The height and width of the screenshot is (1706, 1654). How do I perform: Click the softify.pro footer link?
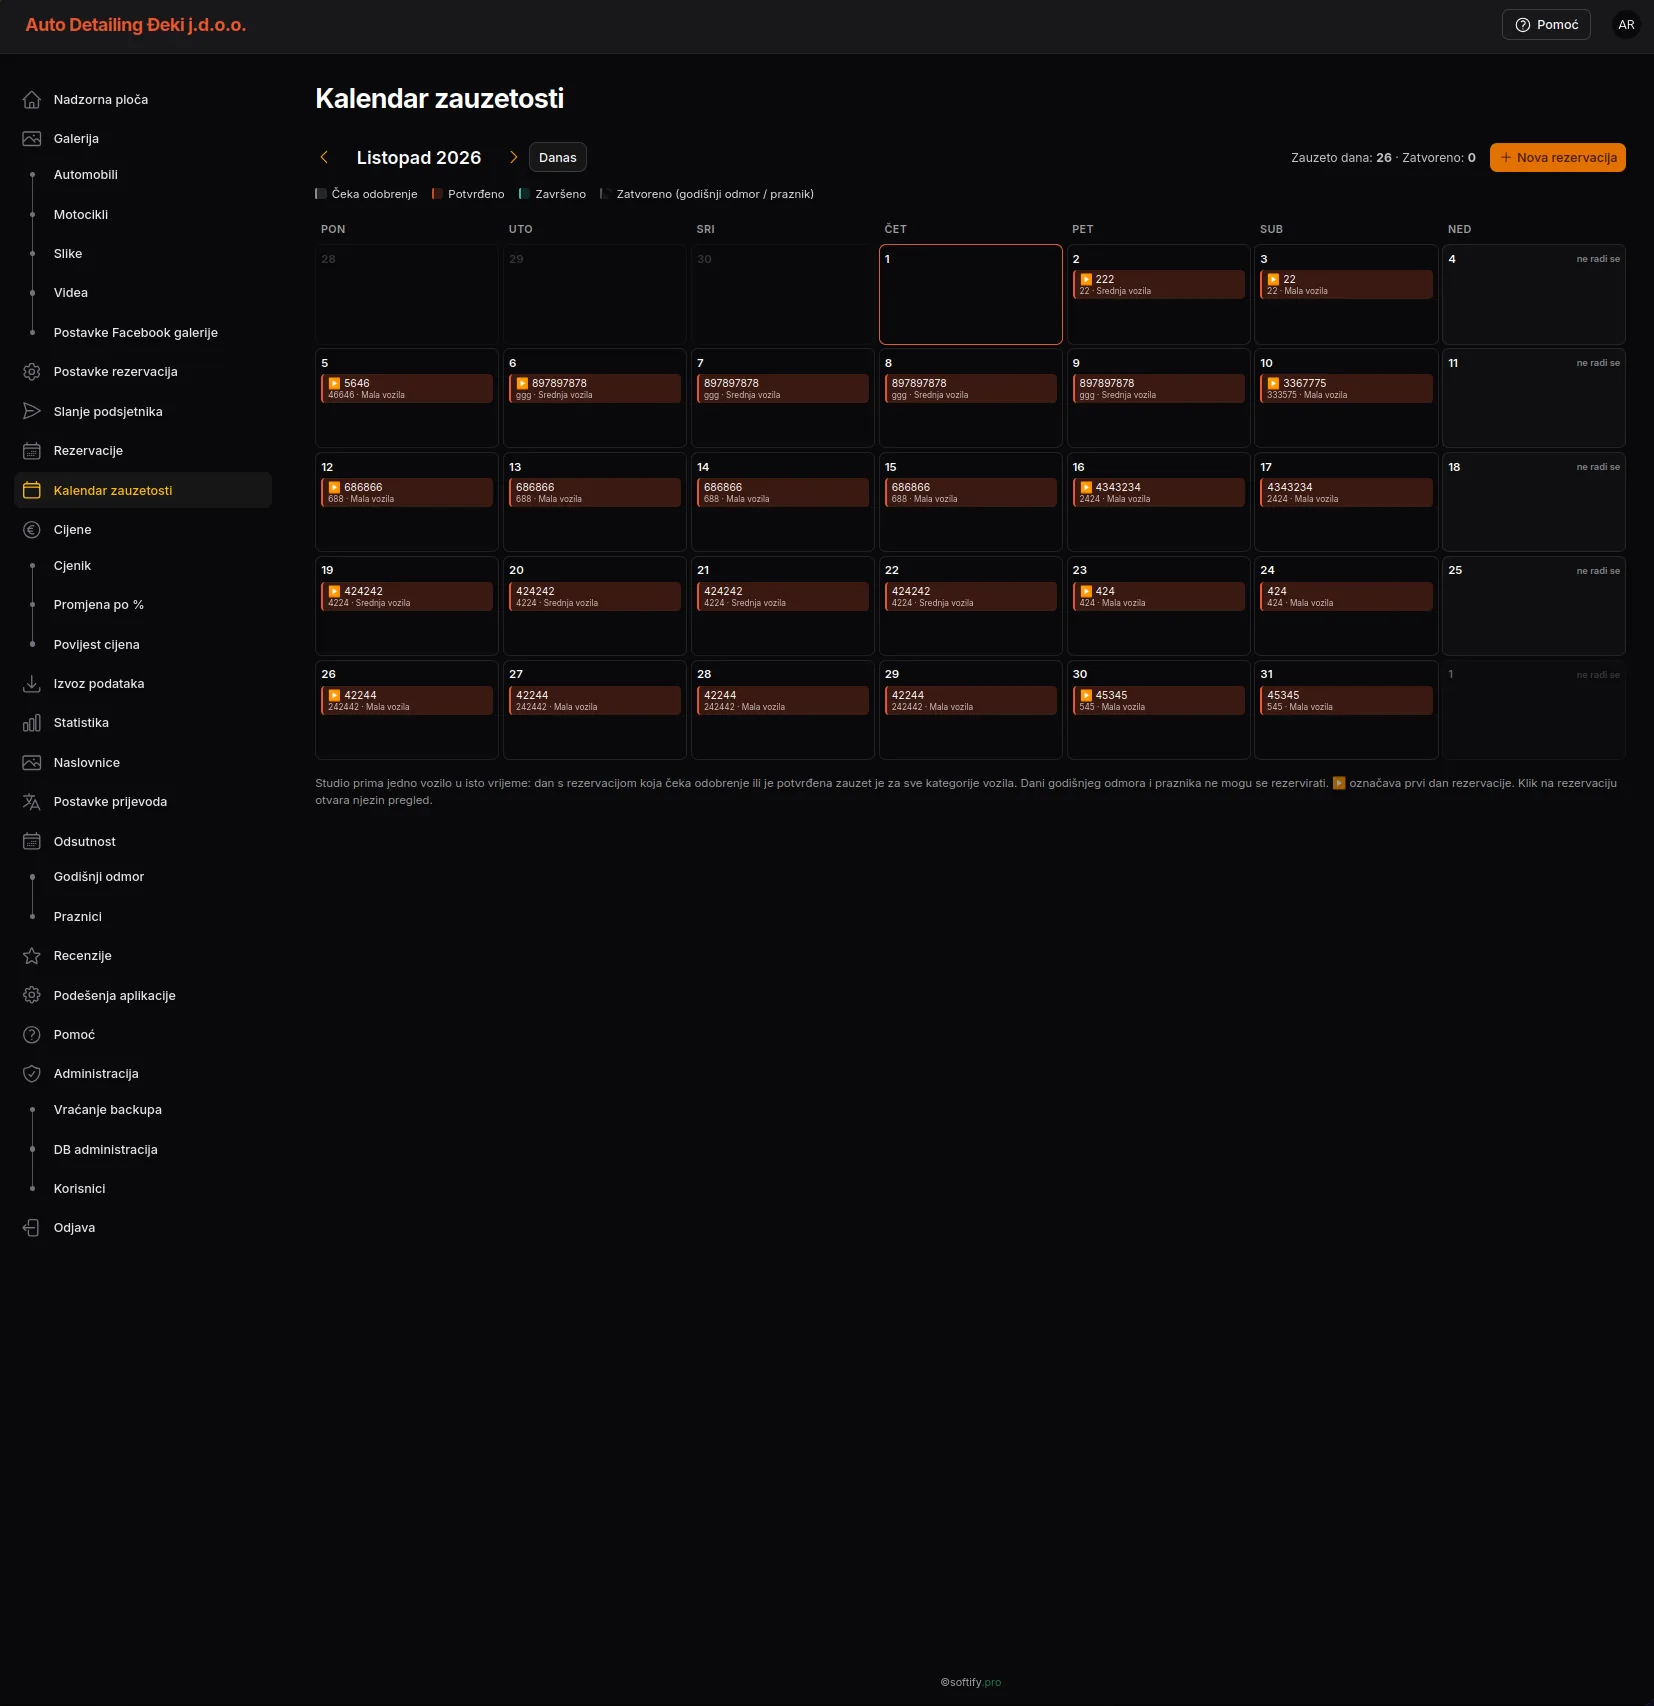971,1682
